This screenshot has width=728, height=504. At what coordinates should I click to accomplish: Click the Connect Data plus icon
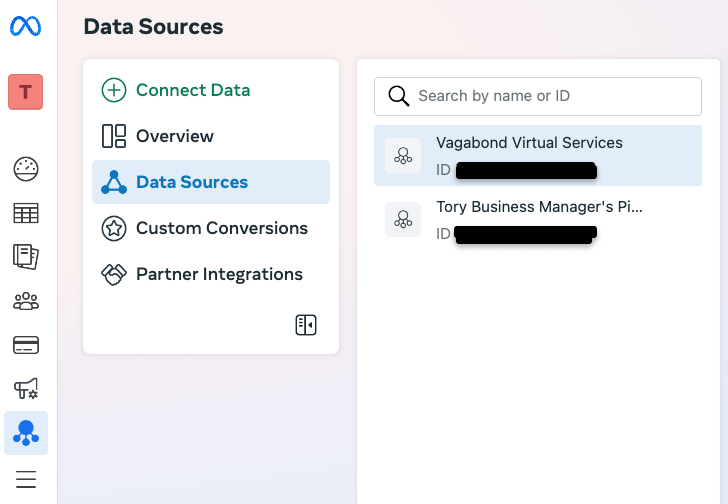[x=114, y=90]
